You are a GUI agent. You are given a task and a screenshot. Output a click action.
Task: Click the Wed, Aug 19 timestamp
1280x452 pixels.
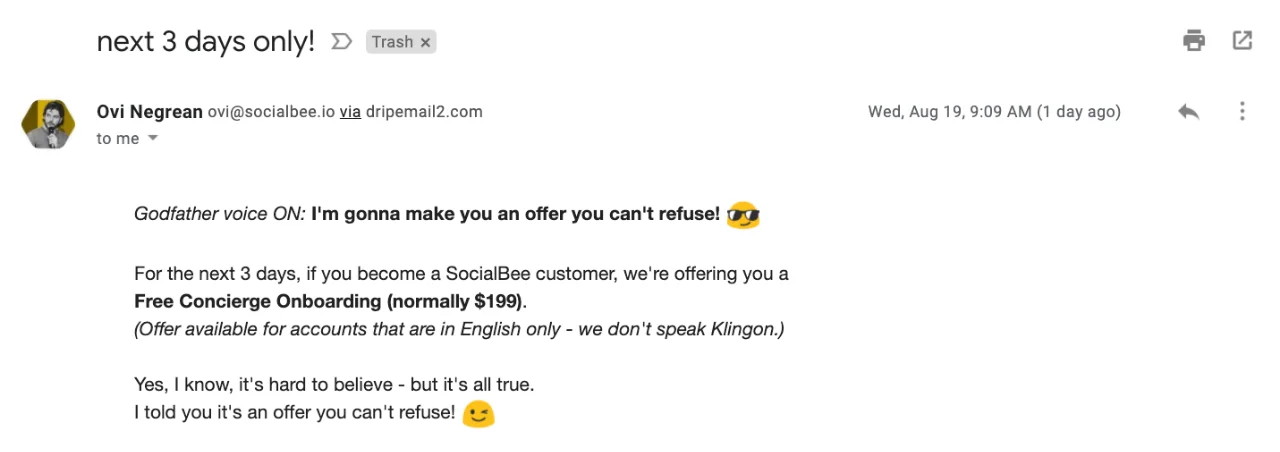point(993,112)
